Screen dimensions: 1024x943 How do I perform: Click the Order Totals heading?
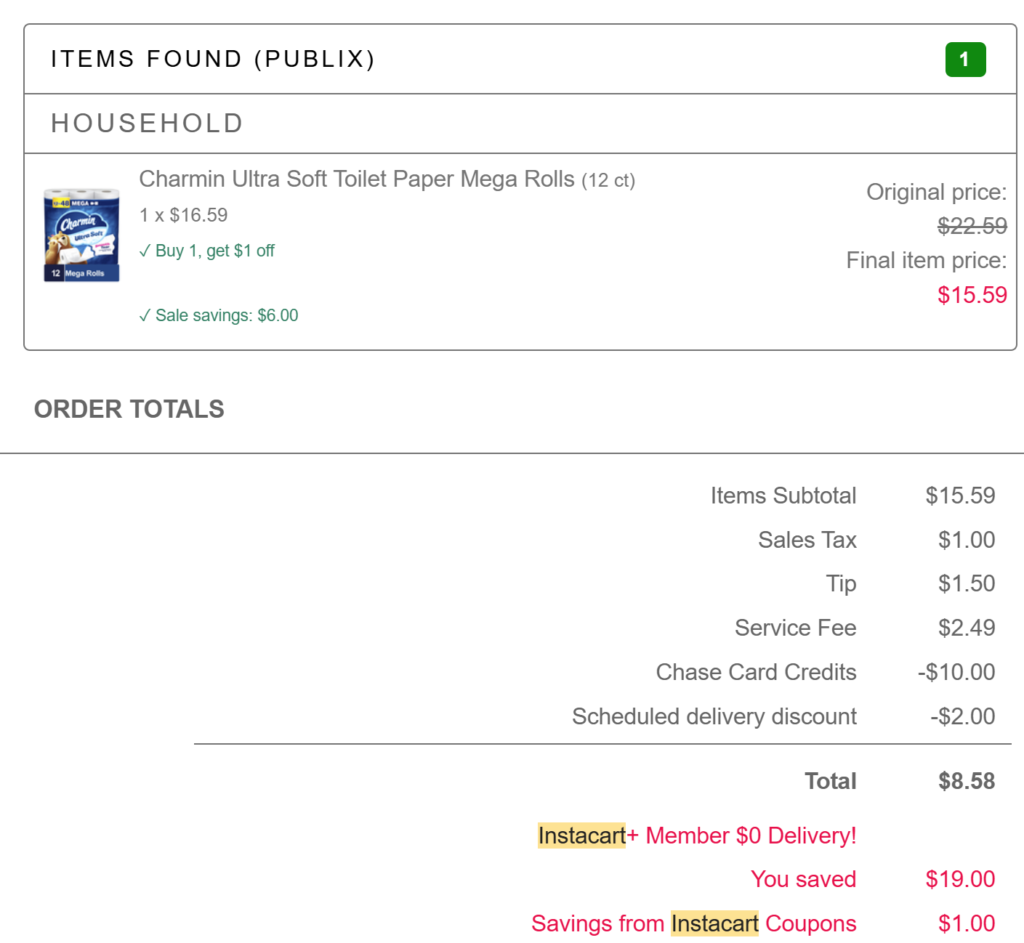tap(129, 409)
